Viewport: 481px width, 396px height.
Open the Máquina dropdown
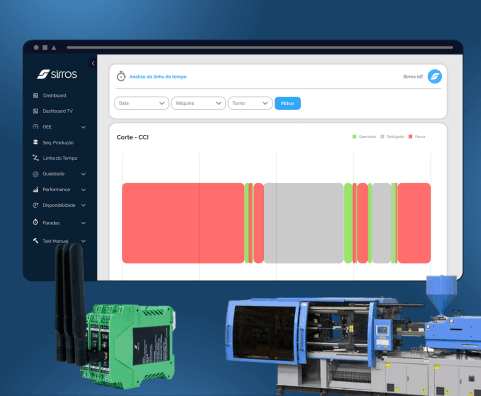pos(198,103)
